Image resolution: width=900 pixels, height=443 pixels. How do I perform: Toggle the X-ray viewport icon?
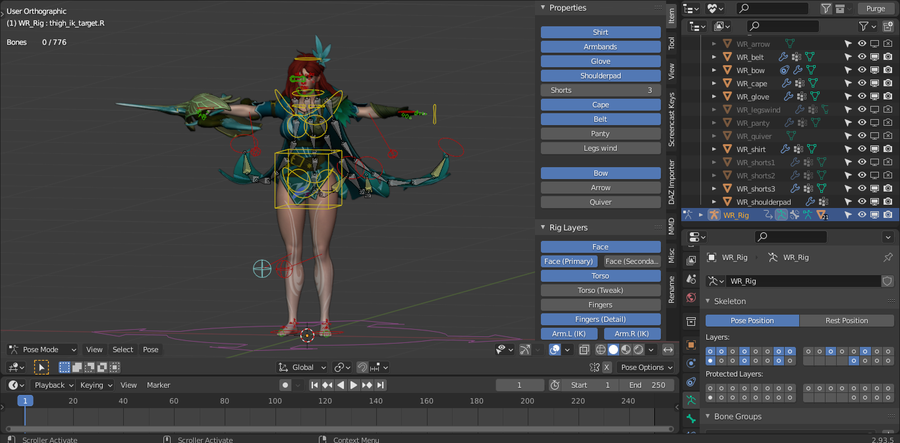tap(582, 350)
